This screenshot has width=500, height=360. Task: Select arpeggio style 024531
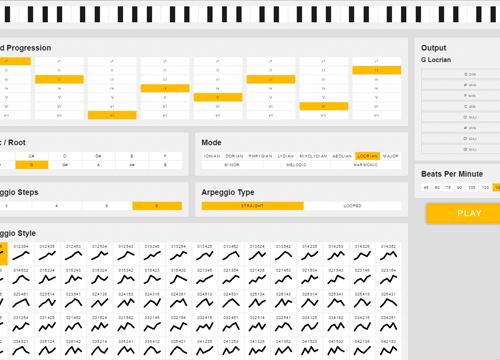[x=231, y=301]
